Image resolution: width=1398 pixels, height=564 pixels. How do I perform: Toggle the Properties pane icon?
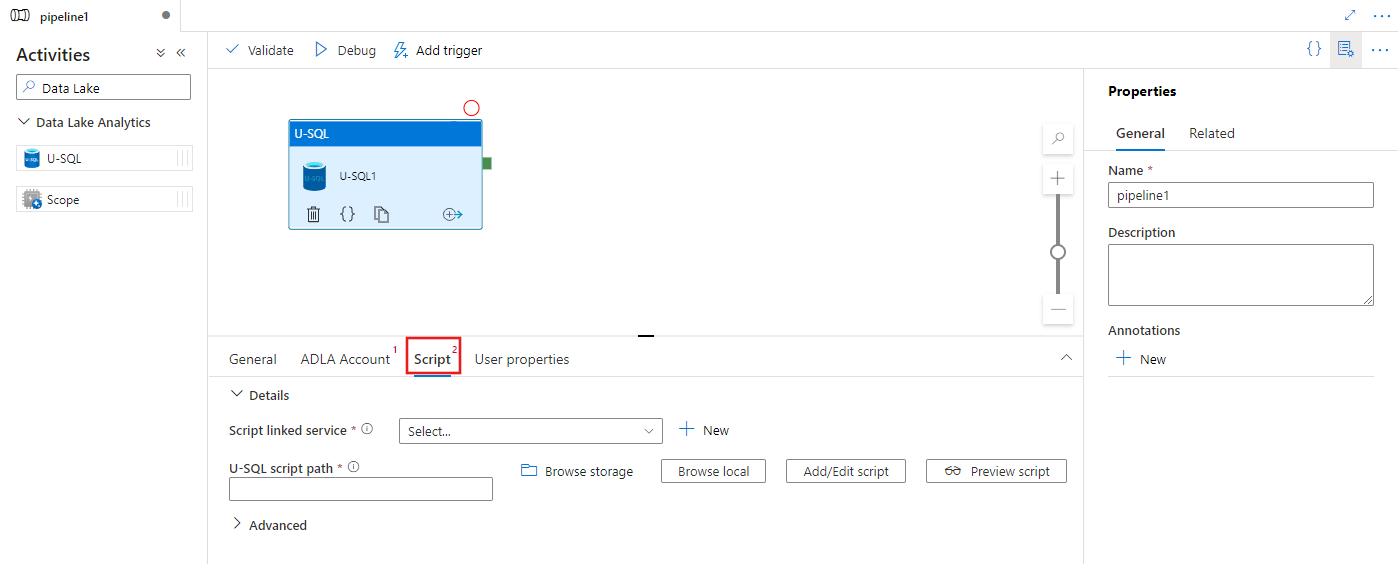pyautogui.click(x=1345, y=49)
